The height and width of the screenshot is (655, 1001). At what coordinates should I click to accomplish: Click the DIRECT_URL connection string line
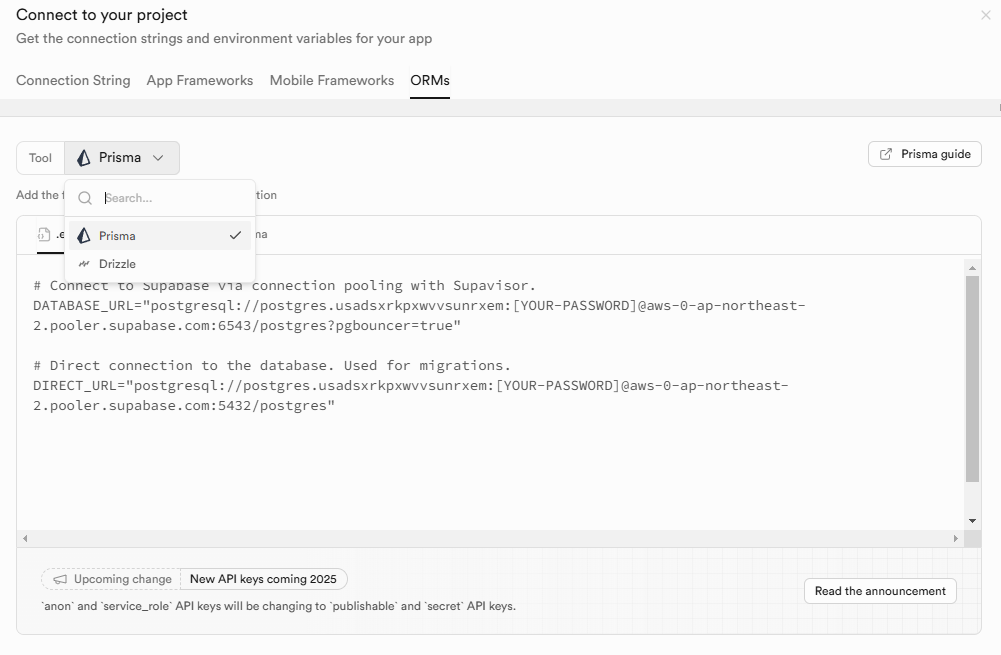(x=411, y=395)
